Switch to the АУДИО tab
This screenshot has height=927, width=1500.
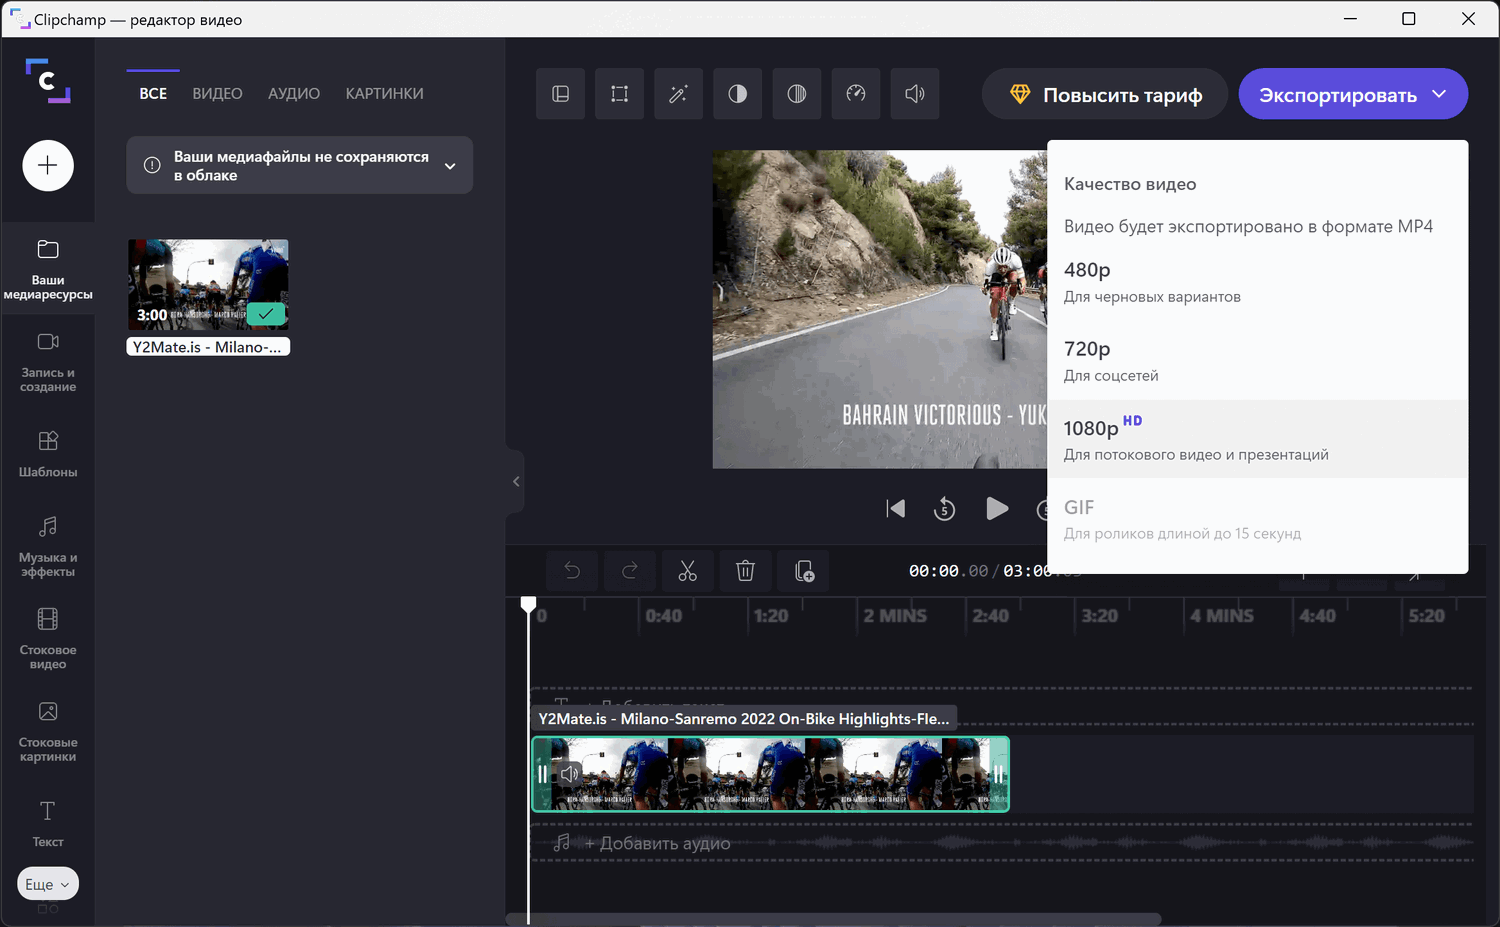coord(294,93)
